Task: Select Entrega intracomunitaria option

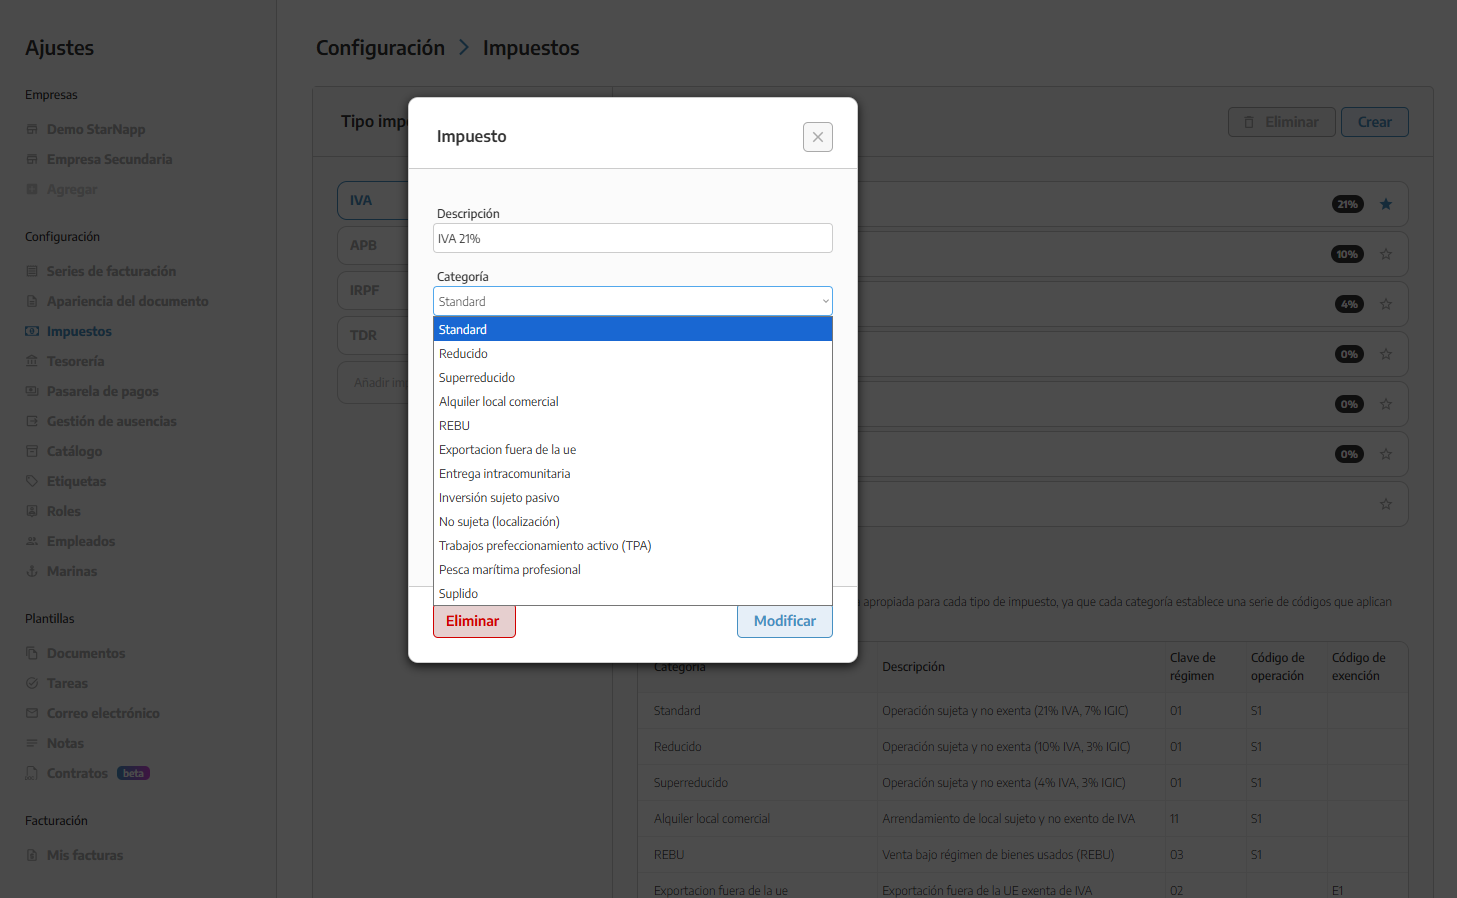Action: coord(504,474)
